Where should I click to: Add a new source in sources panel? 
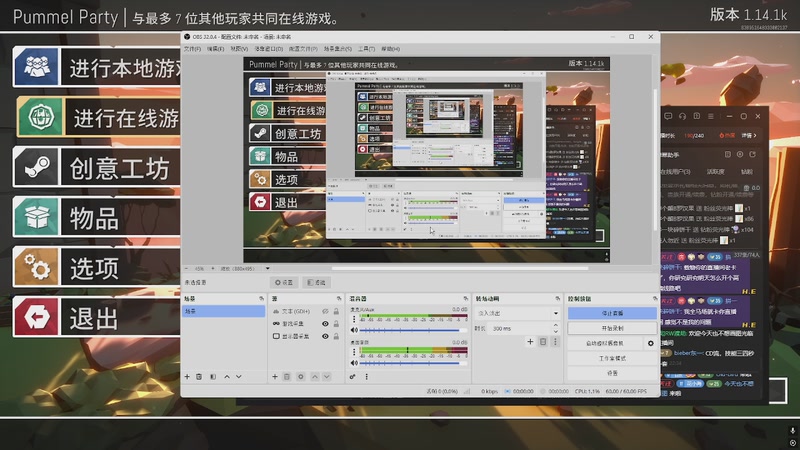point(274,377)
